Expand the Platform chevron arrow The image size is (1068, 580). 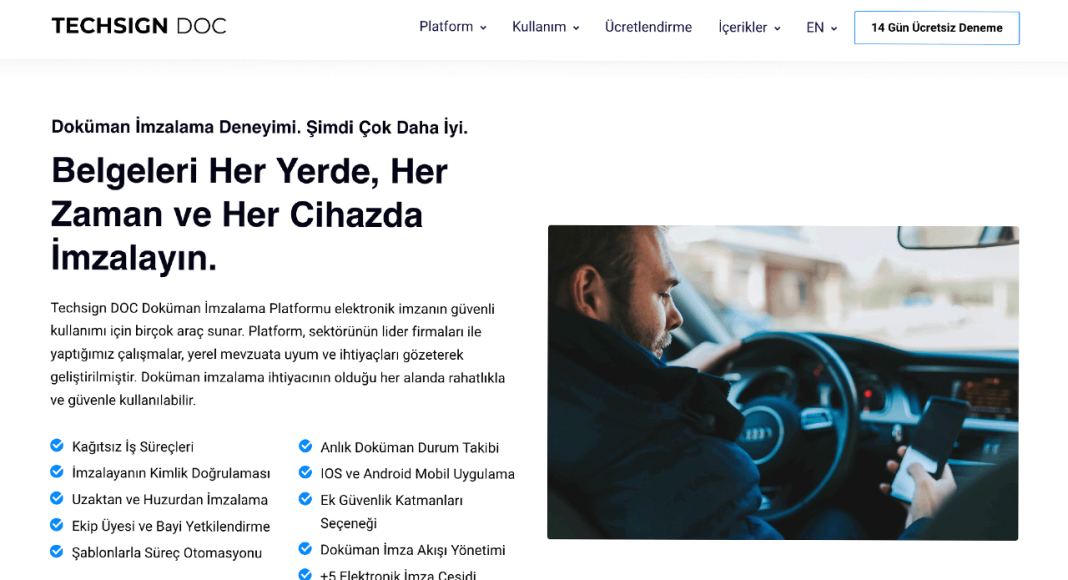[x=483, y=28]
